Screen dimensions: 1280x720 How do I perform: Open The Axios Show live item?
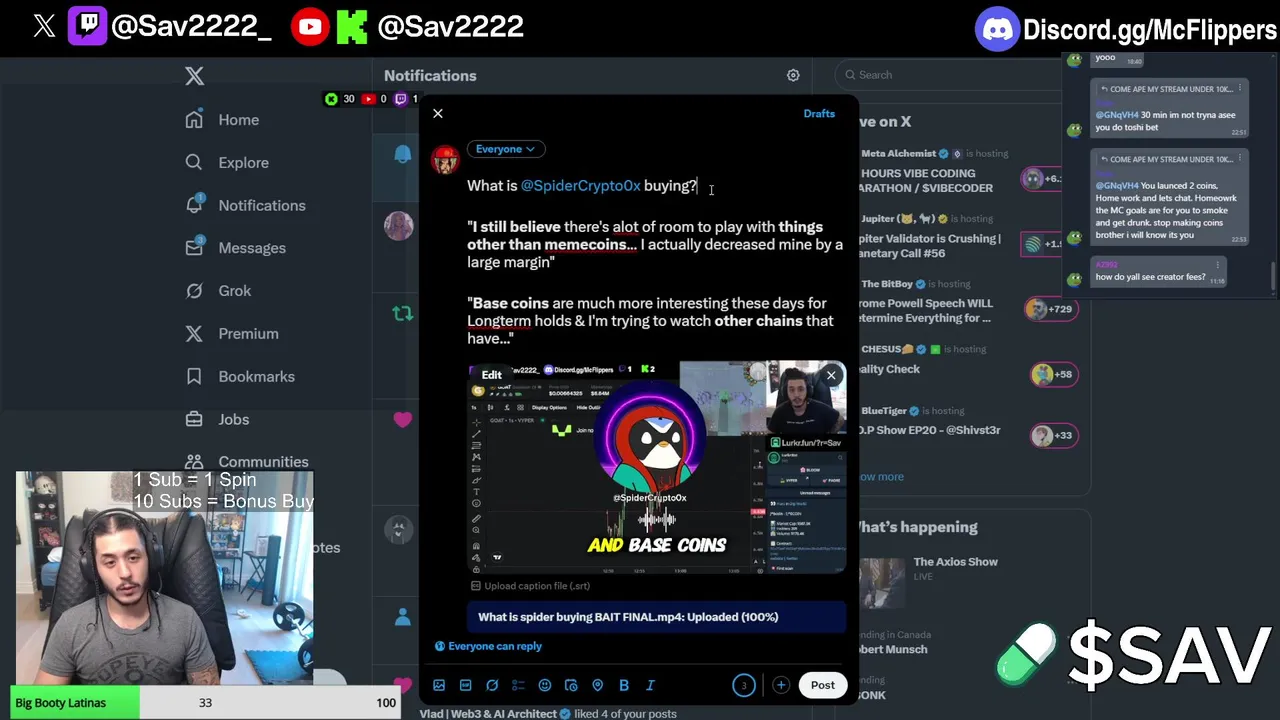955,568
